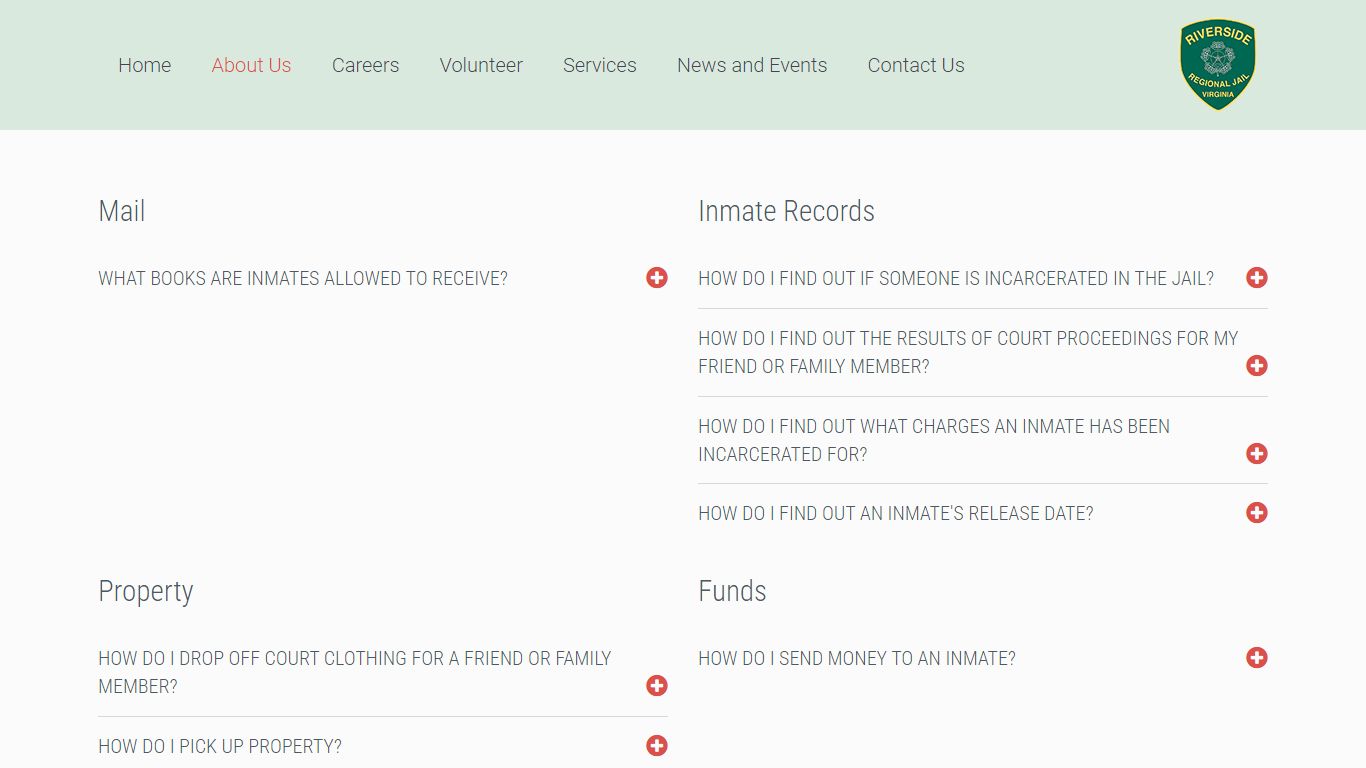
Task: Open News and Events page
Action: [x=752, y=65]
